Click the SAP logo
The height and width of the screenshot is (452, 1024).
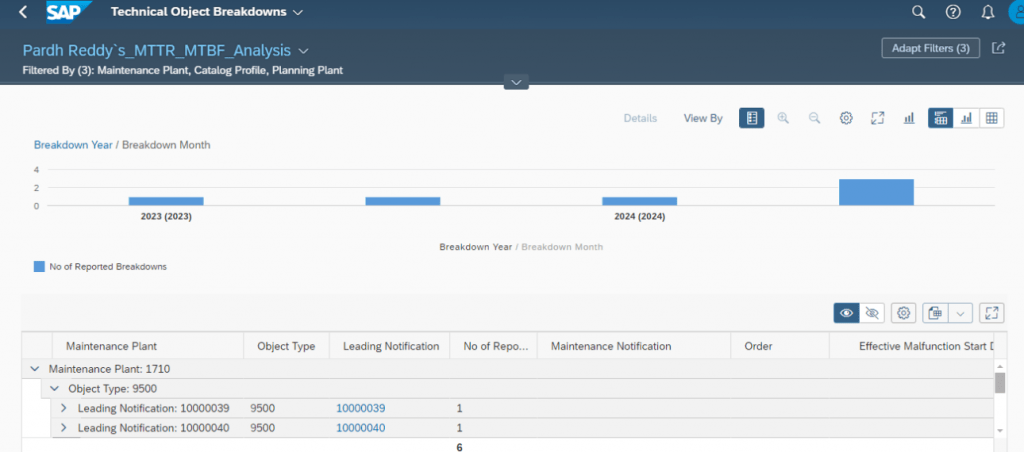(69, 11)
